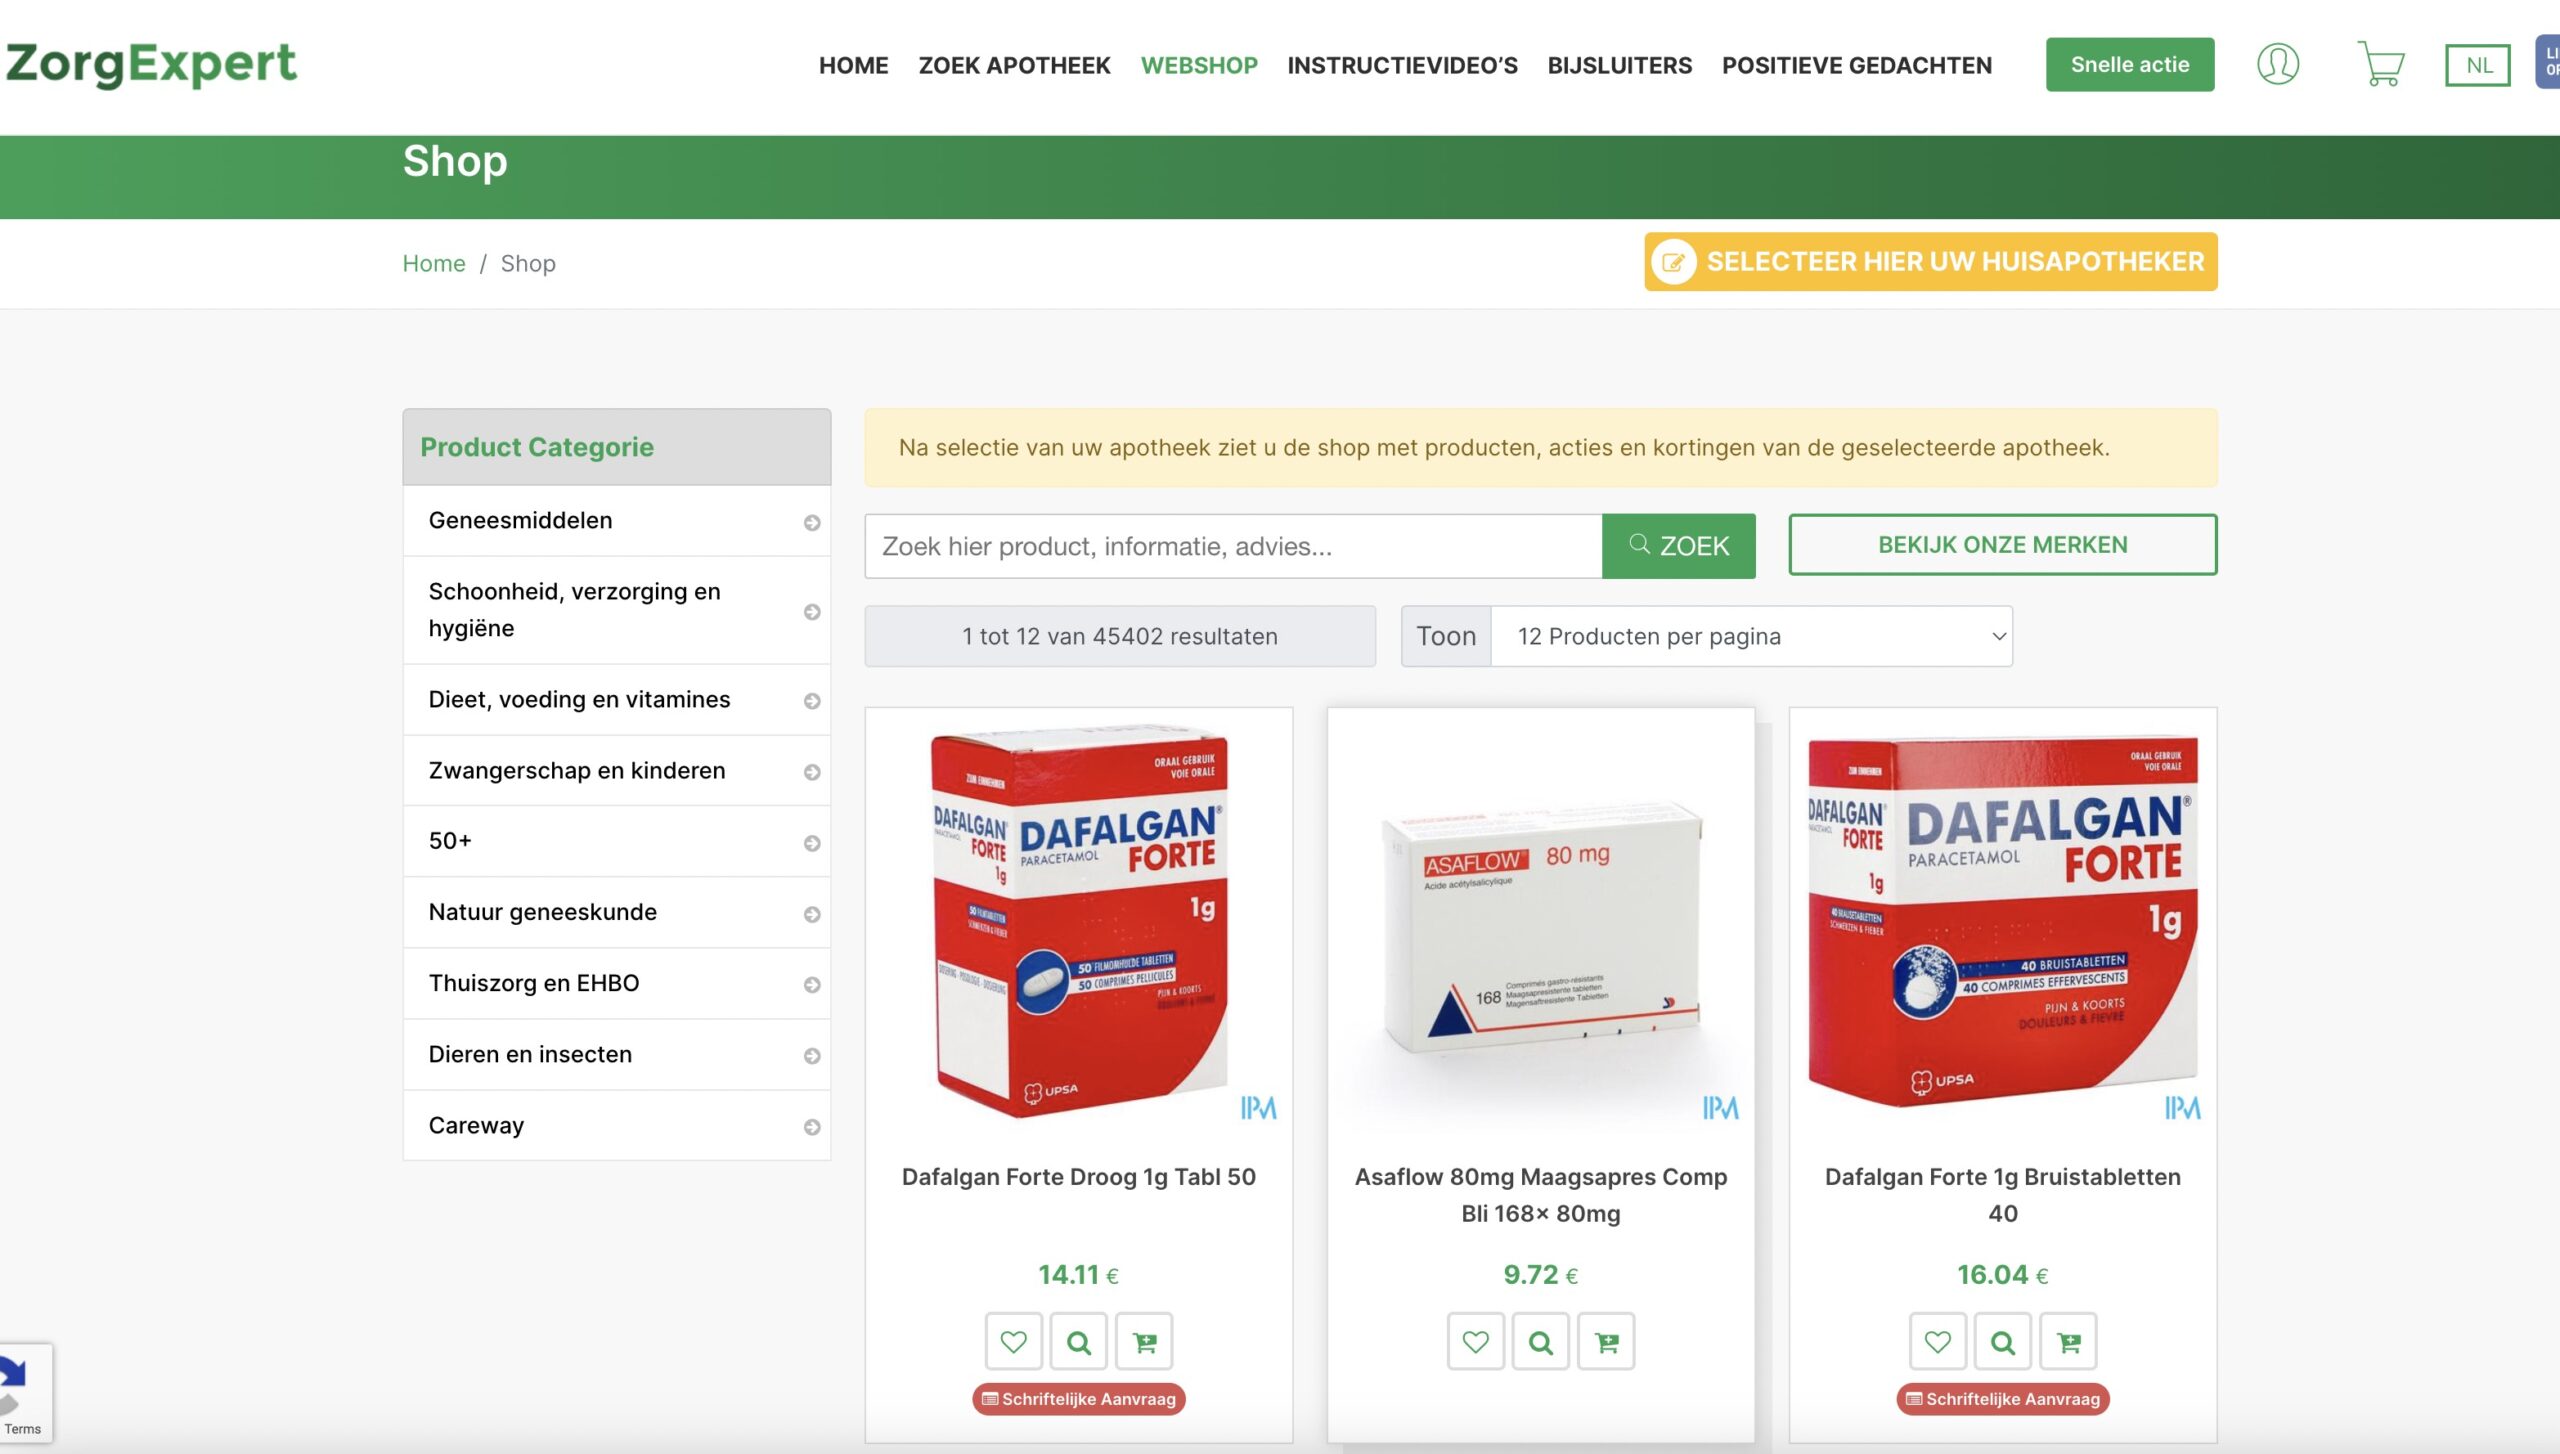The height and width of the screenshot is (1454, 2560).
Task: Switch language with NL selector
Action: [2478, 65]
